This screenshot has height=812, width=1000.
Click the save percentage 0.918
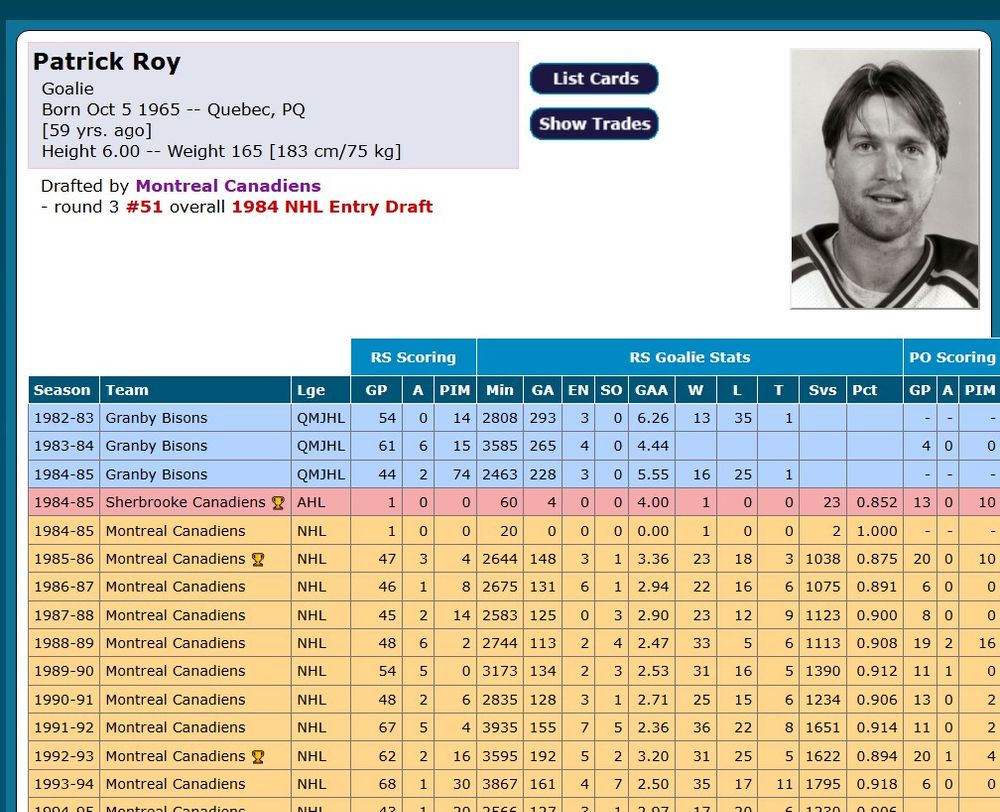[877, 784]
